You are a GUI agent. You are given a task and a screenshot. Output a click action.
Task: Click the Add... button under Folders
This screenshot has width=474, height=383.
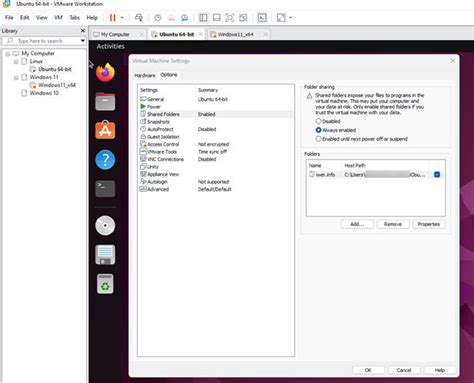tap(357, 224)
